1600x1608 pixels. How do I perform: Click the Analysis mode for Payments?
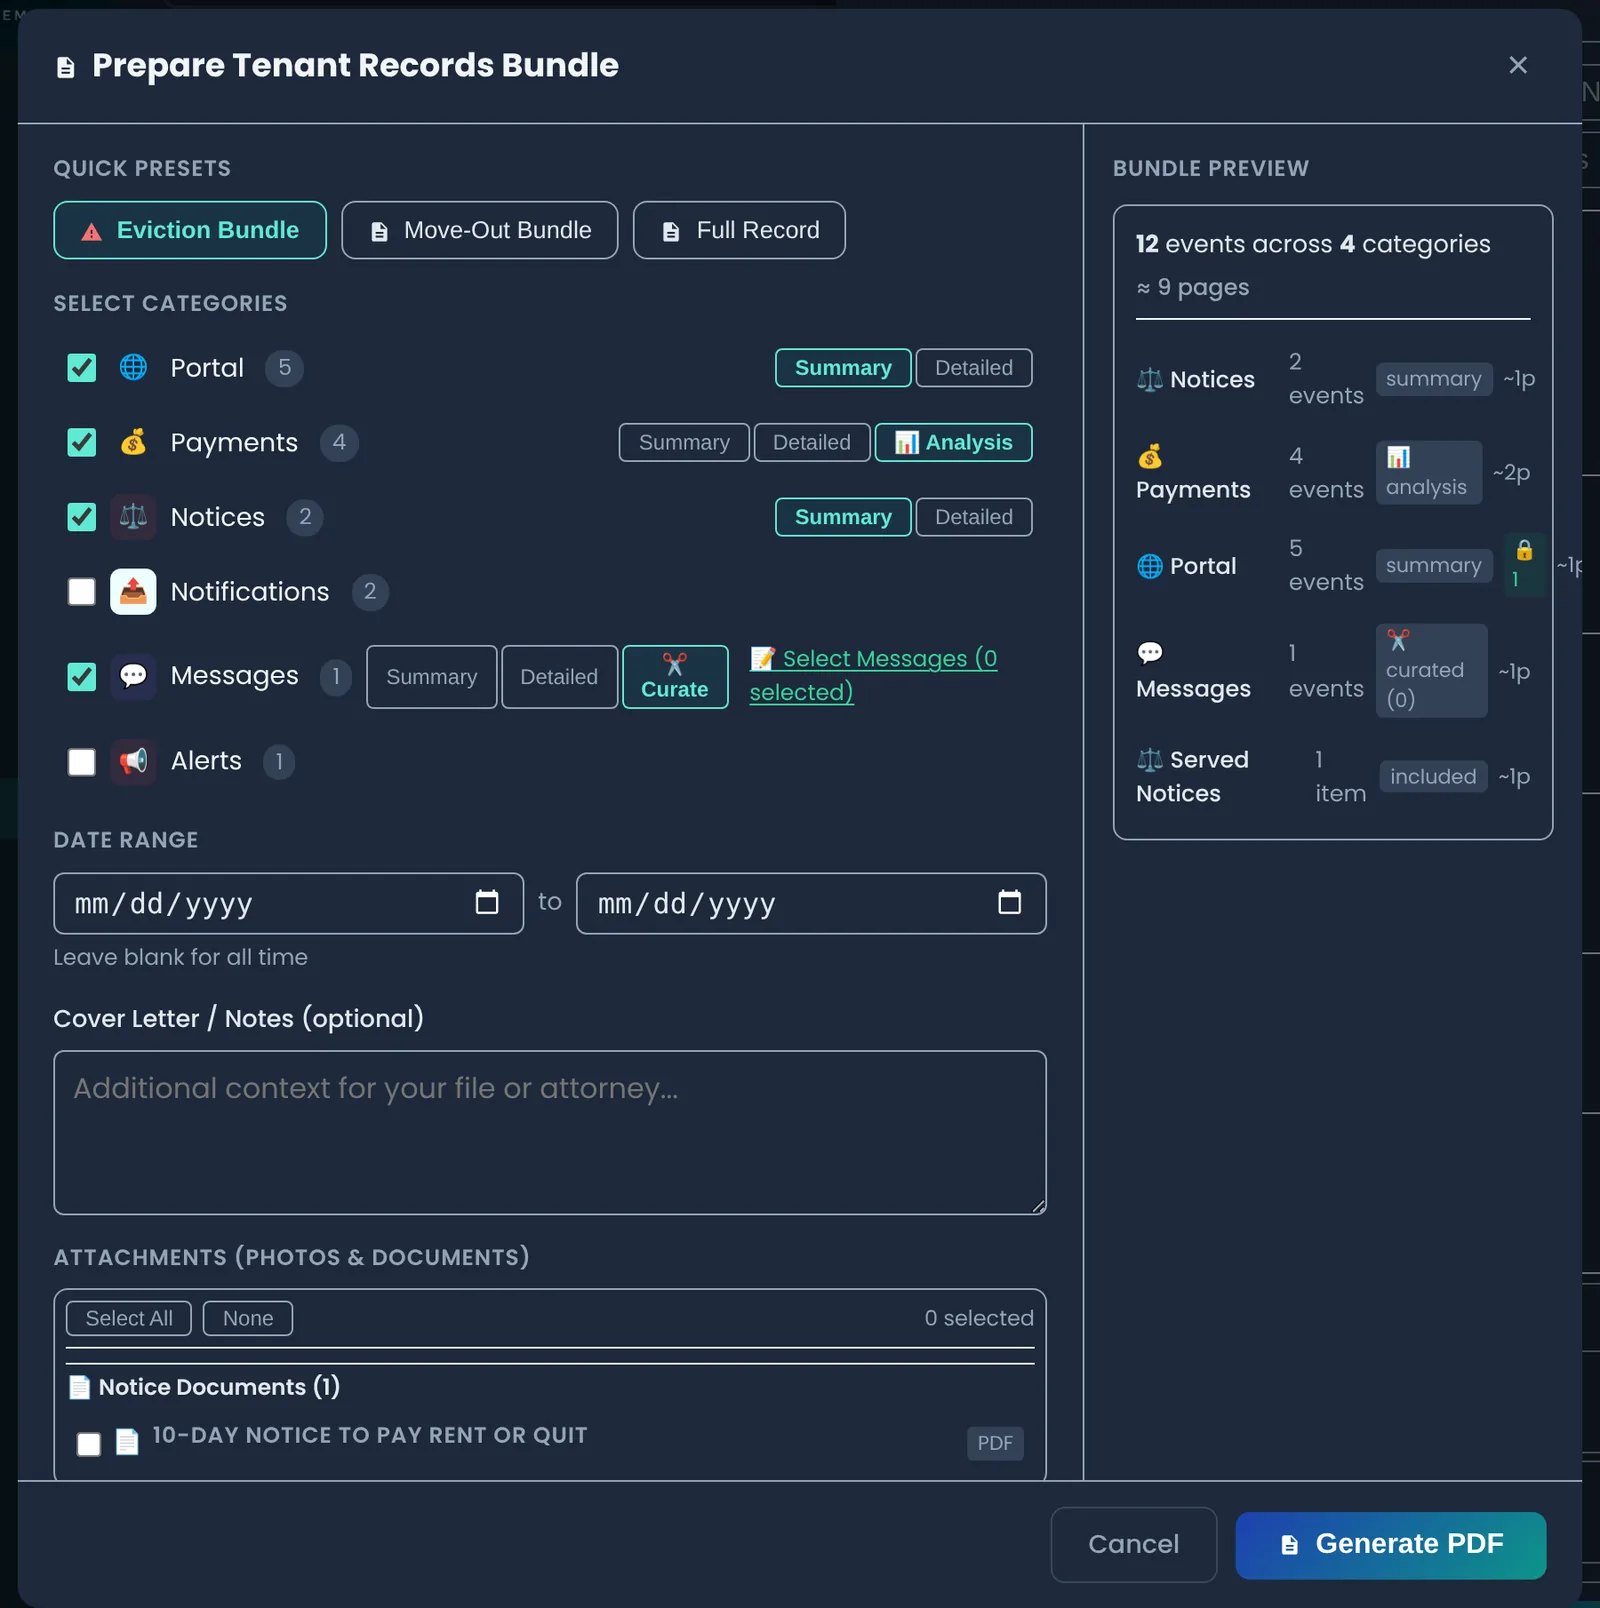953,443
